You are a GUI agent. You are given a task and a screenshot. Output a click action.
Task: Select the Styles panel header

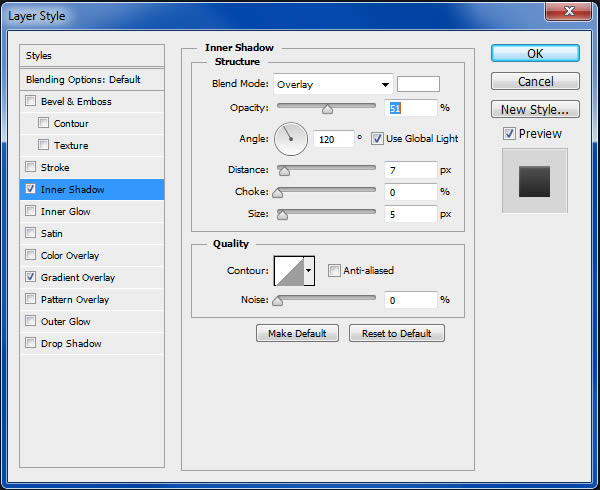click(x=92, y=56)
